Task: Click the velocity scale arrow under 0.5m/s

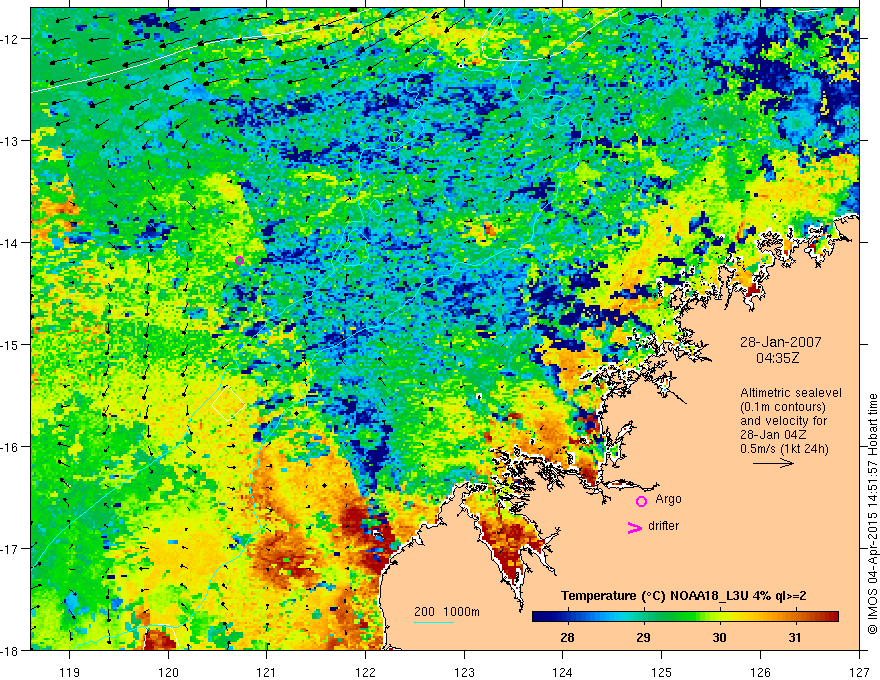Action: (x=773, y=463)
